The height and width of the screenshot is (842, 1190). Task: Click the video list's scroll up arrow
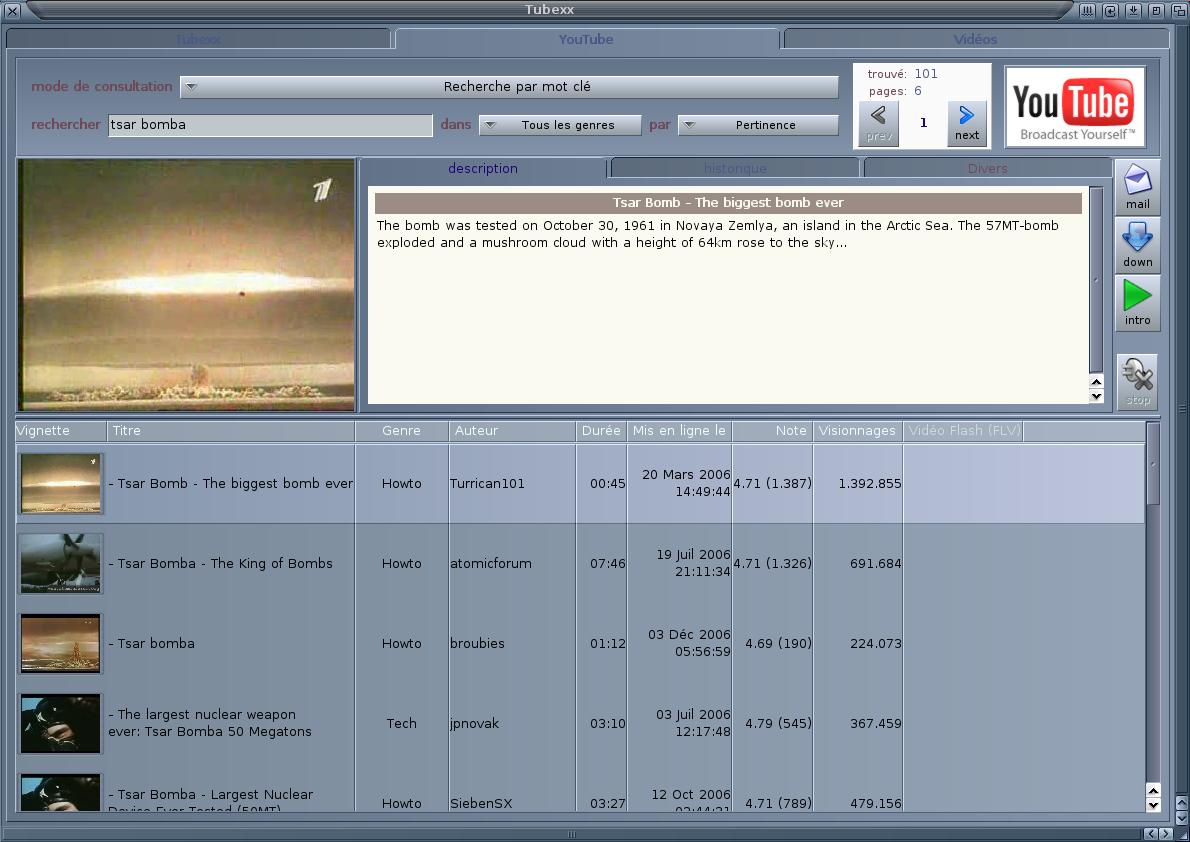tap(1153, 791)
